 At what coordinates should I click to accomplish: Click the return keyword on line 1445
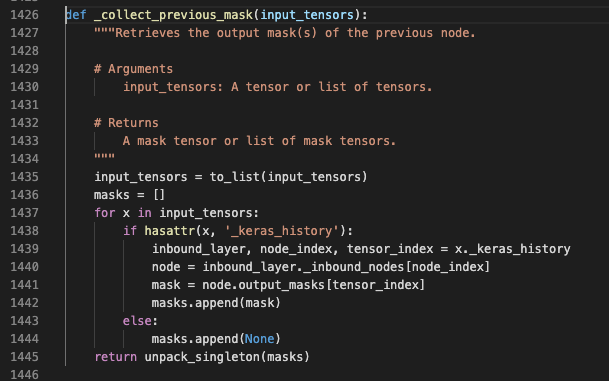115,357
